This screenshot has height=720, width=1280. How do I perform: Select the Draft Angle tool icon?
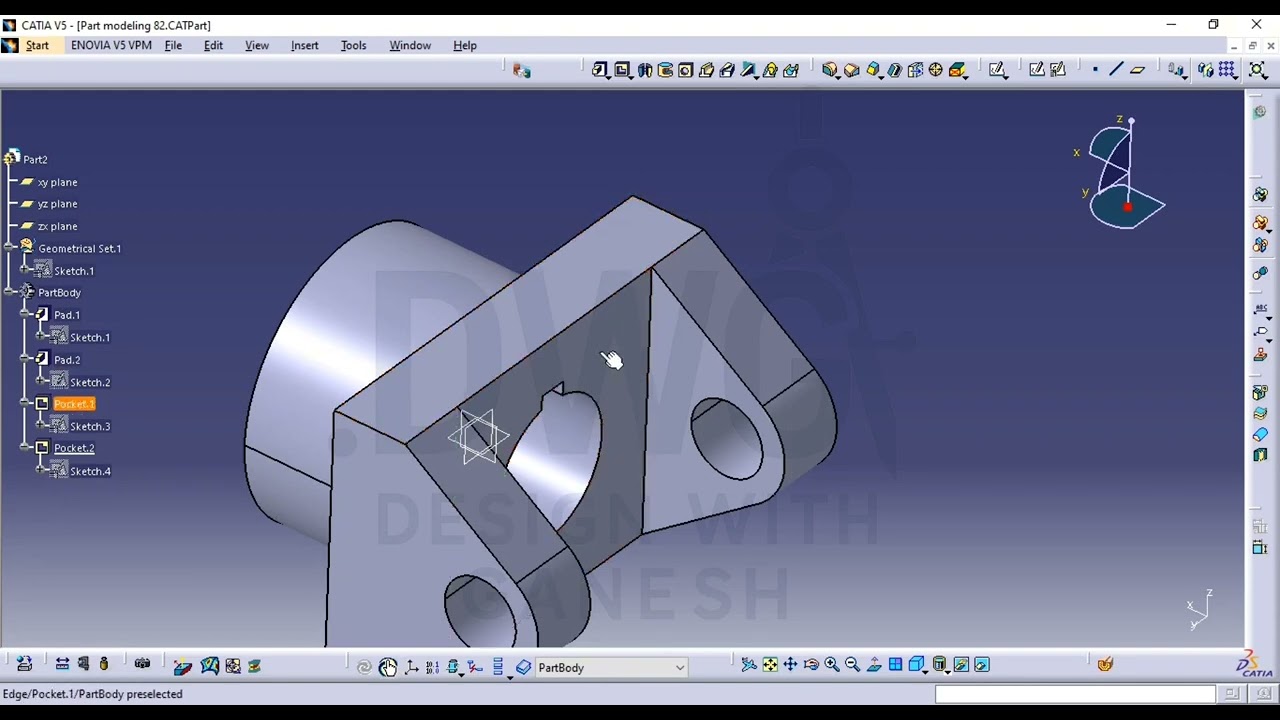(873, 69)
